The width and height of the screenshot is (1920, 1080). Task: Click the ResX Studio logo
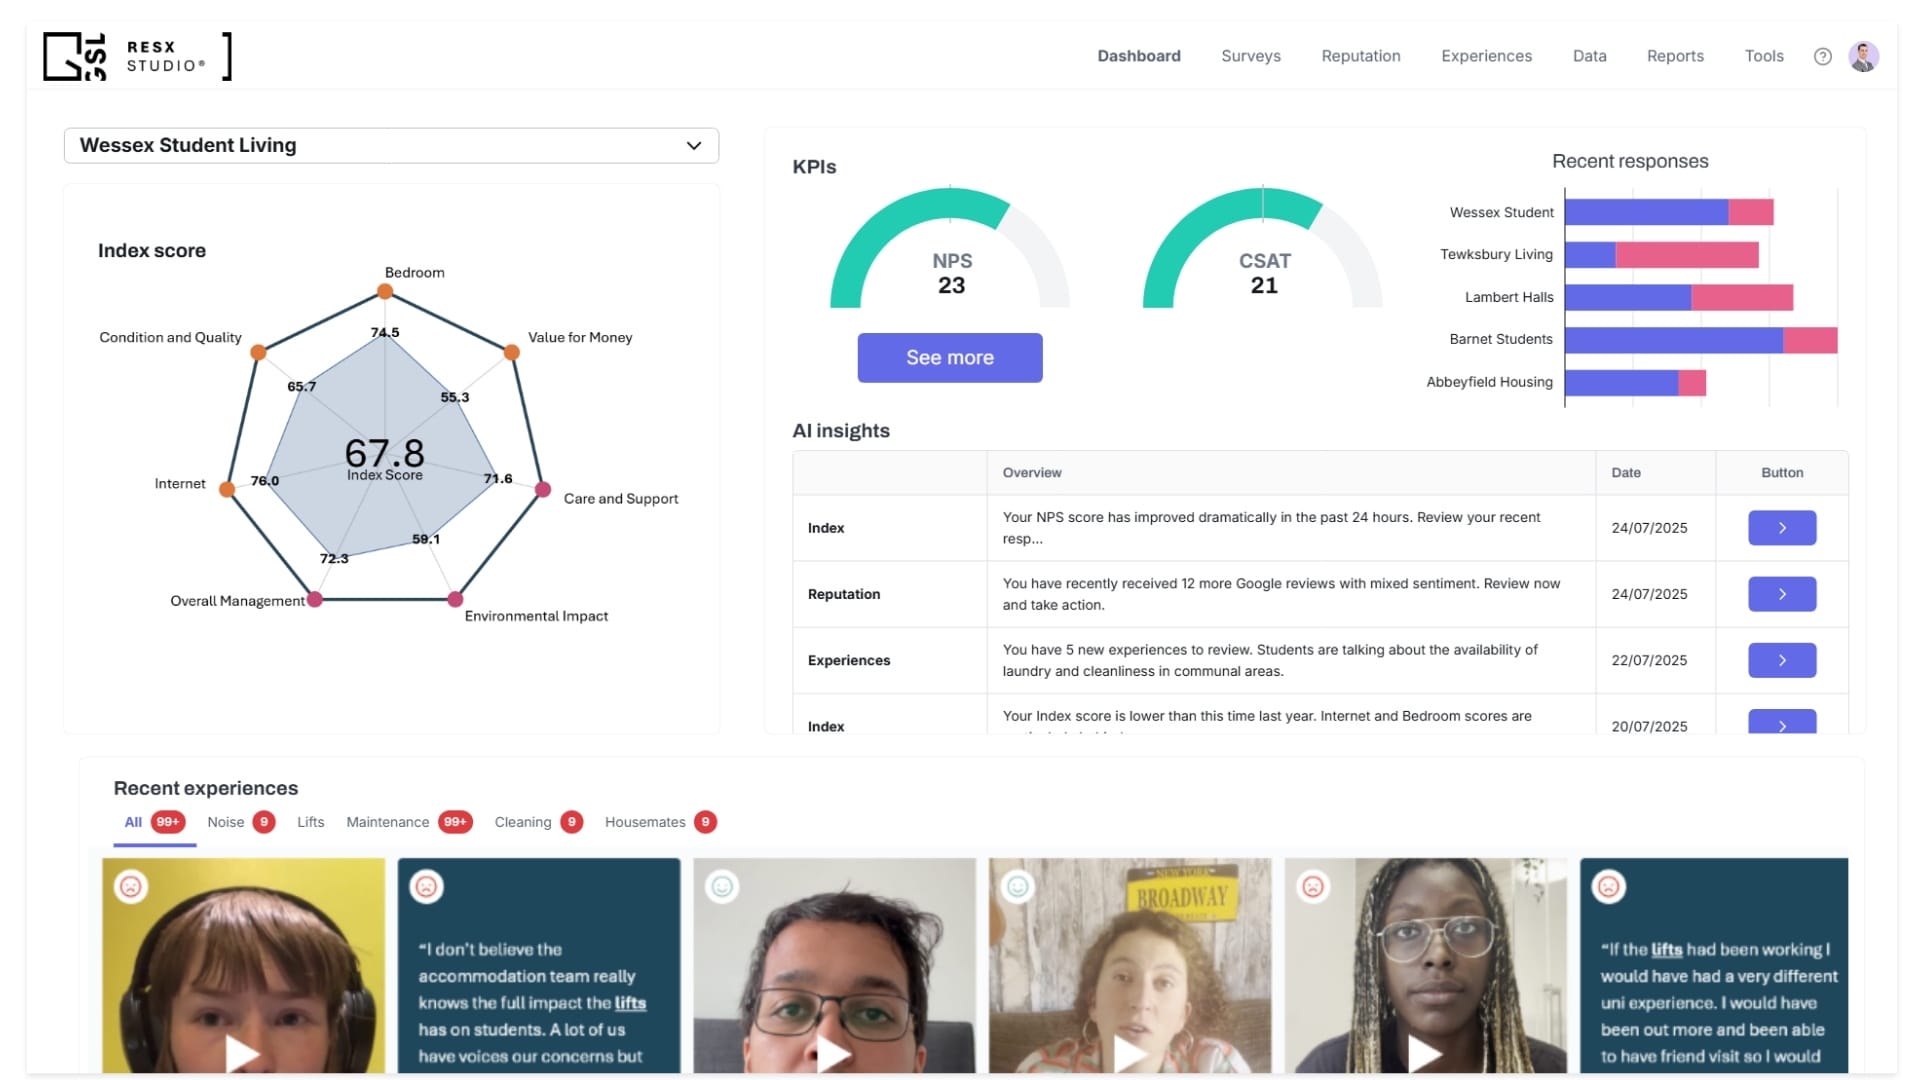tap(137, 57)
